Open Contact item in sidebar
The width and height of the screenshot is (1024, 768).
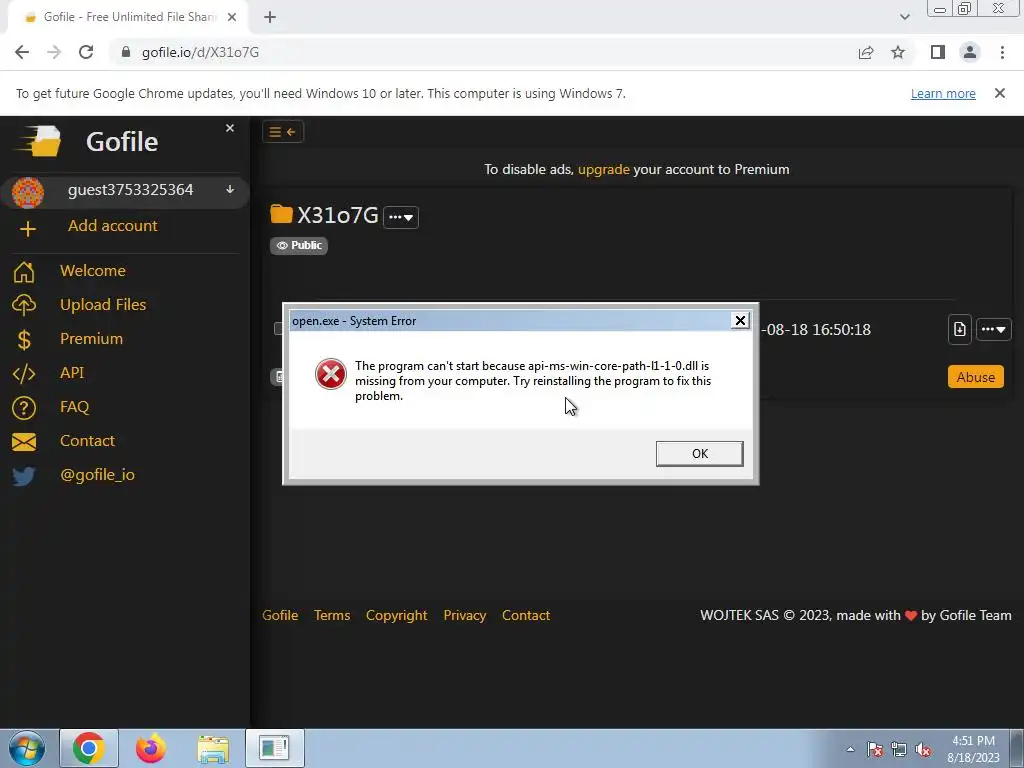[88, 440]
